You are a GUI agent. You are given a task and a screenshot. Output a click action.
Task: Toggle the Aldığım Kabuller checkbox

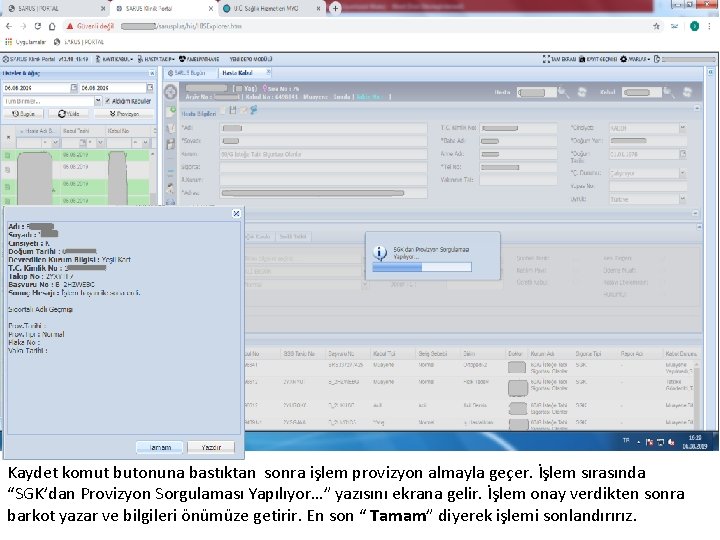[x=107, y=101]
